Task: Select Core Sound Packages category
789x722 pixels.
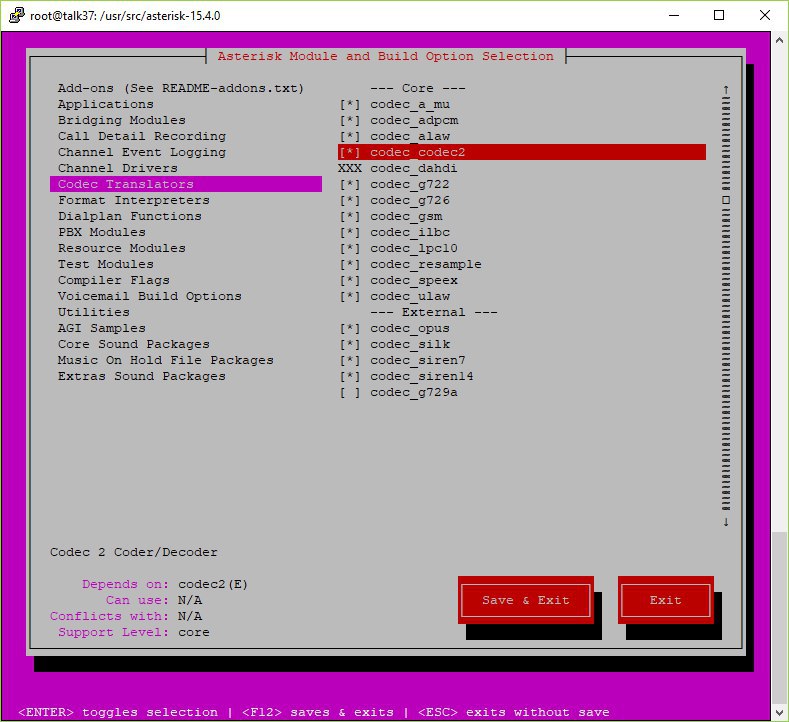Action: tap(134, 344)
